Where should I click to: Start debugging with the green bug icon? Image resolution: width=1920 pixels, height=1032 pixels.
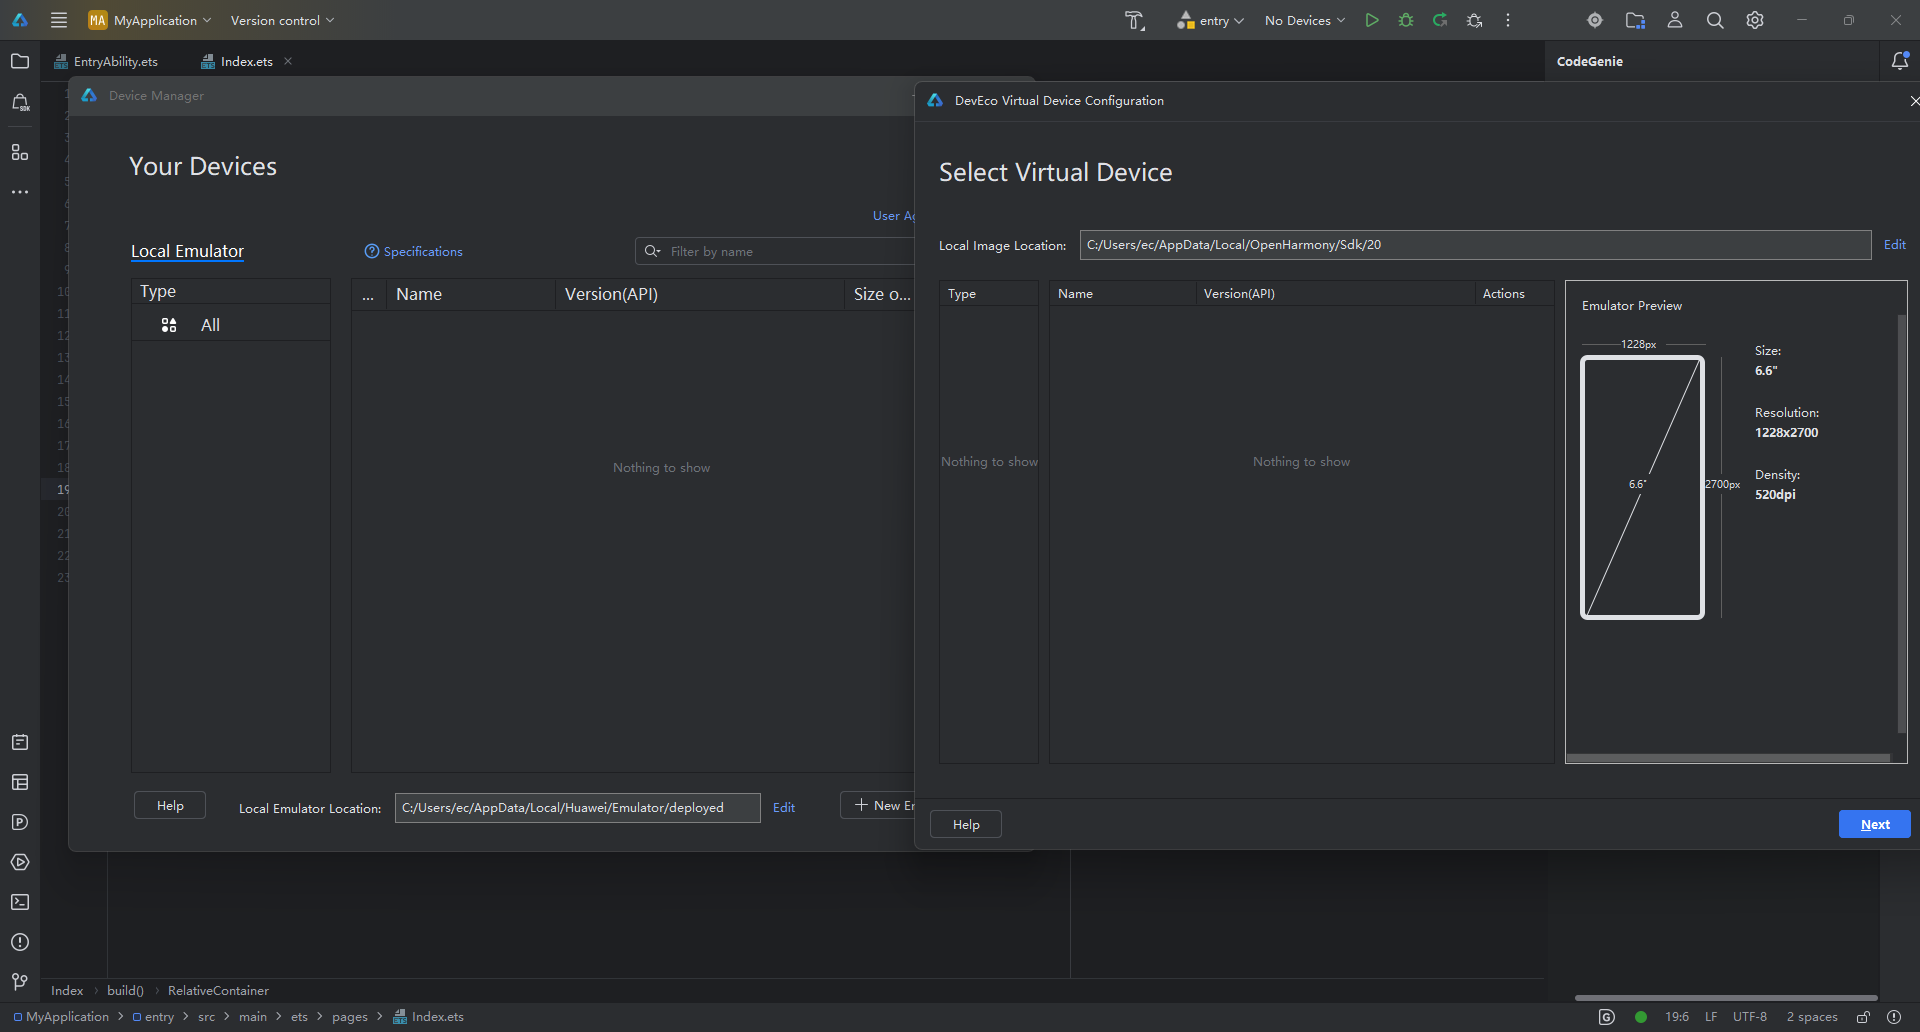click(x=1406, y=20)
